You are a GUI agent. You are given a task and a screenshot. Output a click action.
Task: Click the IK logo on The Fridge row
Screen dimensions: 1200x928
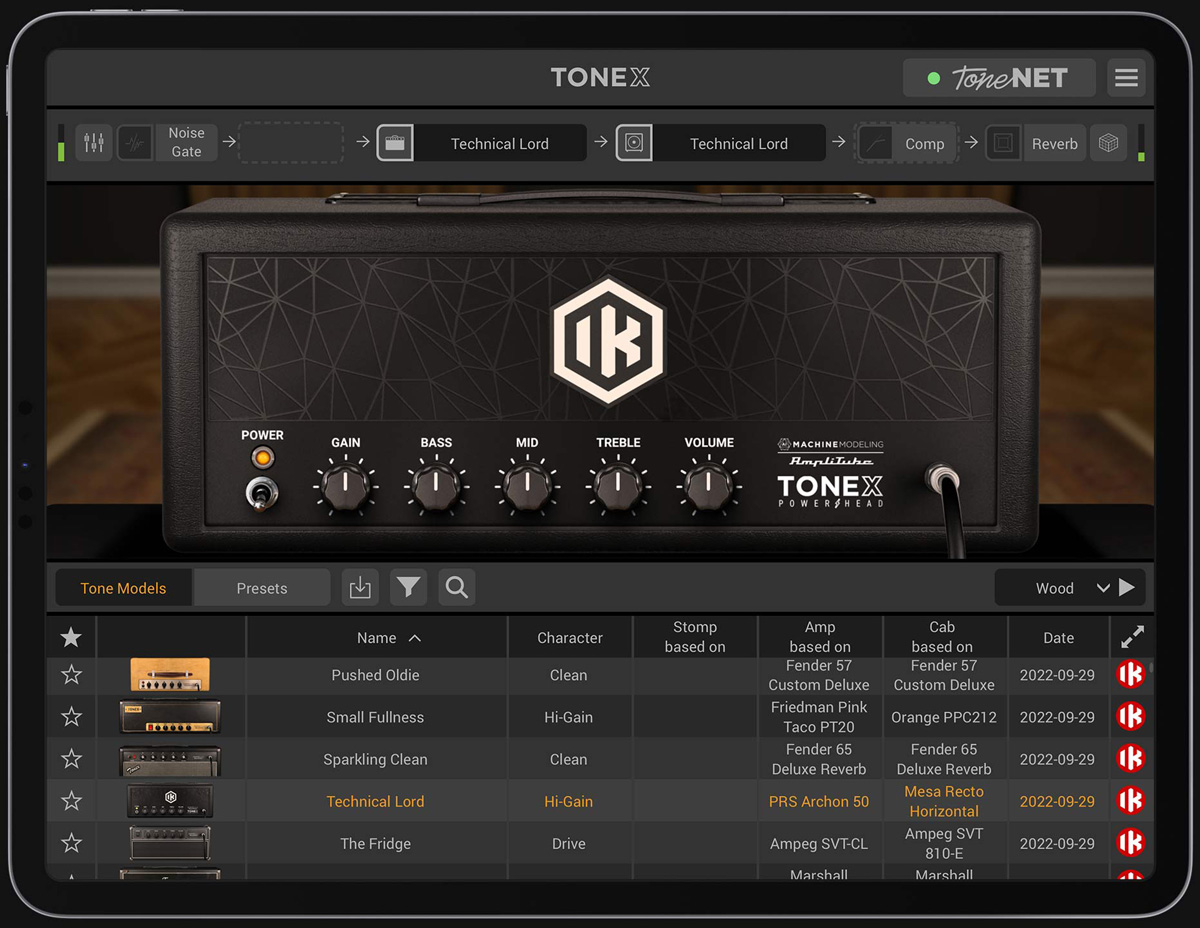(x=1131, y=843)
